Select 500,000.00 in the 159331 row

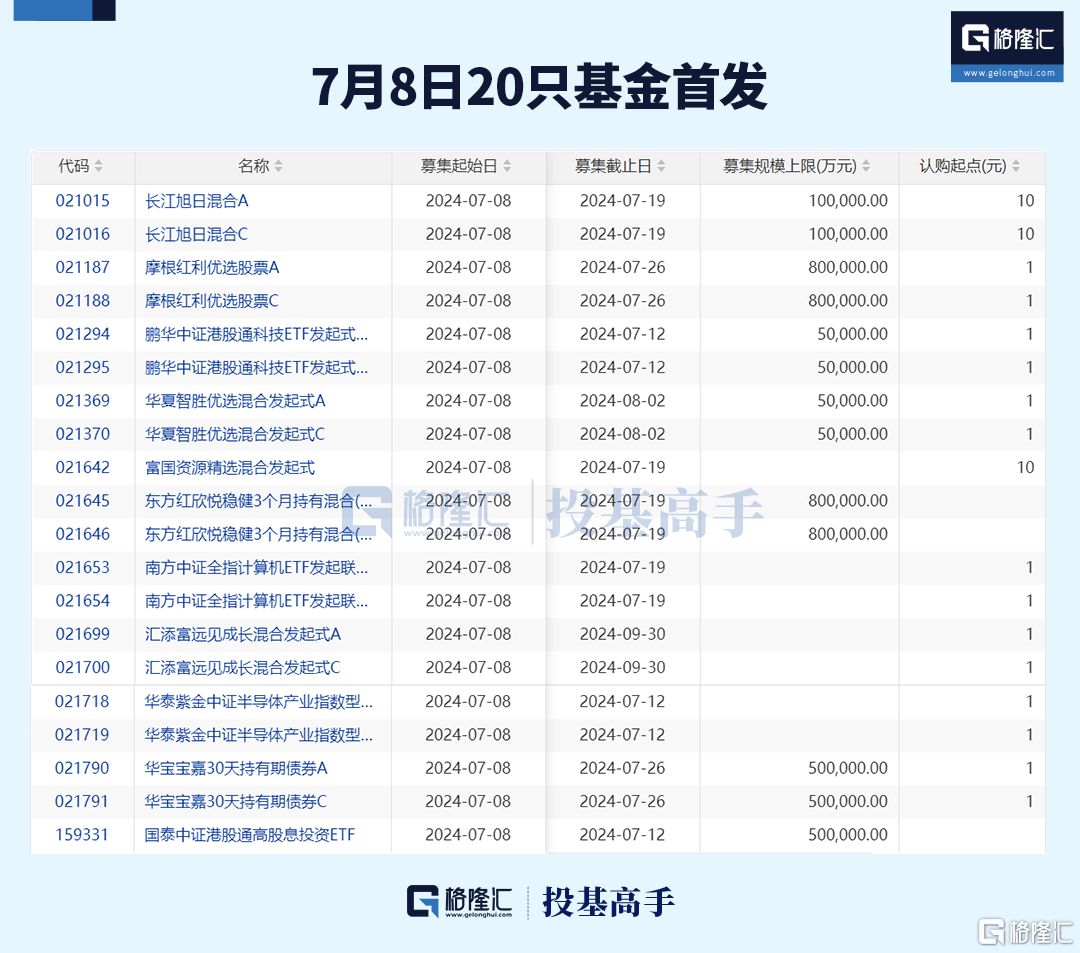click(x=848, y=835)
